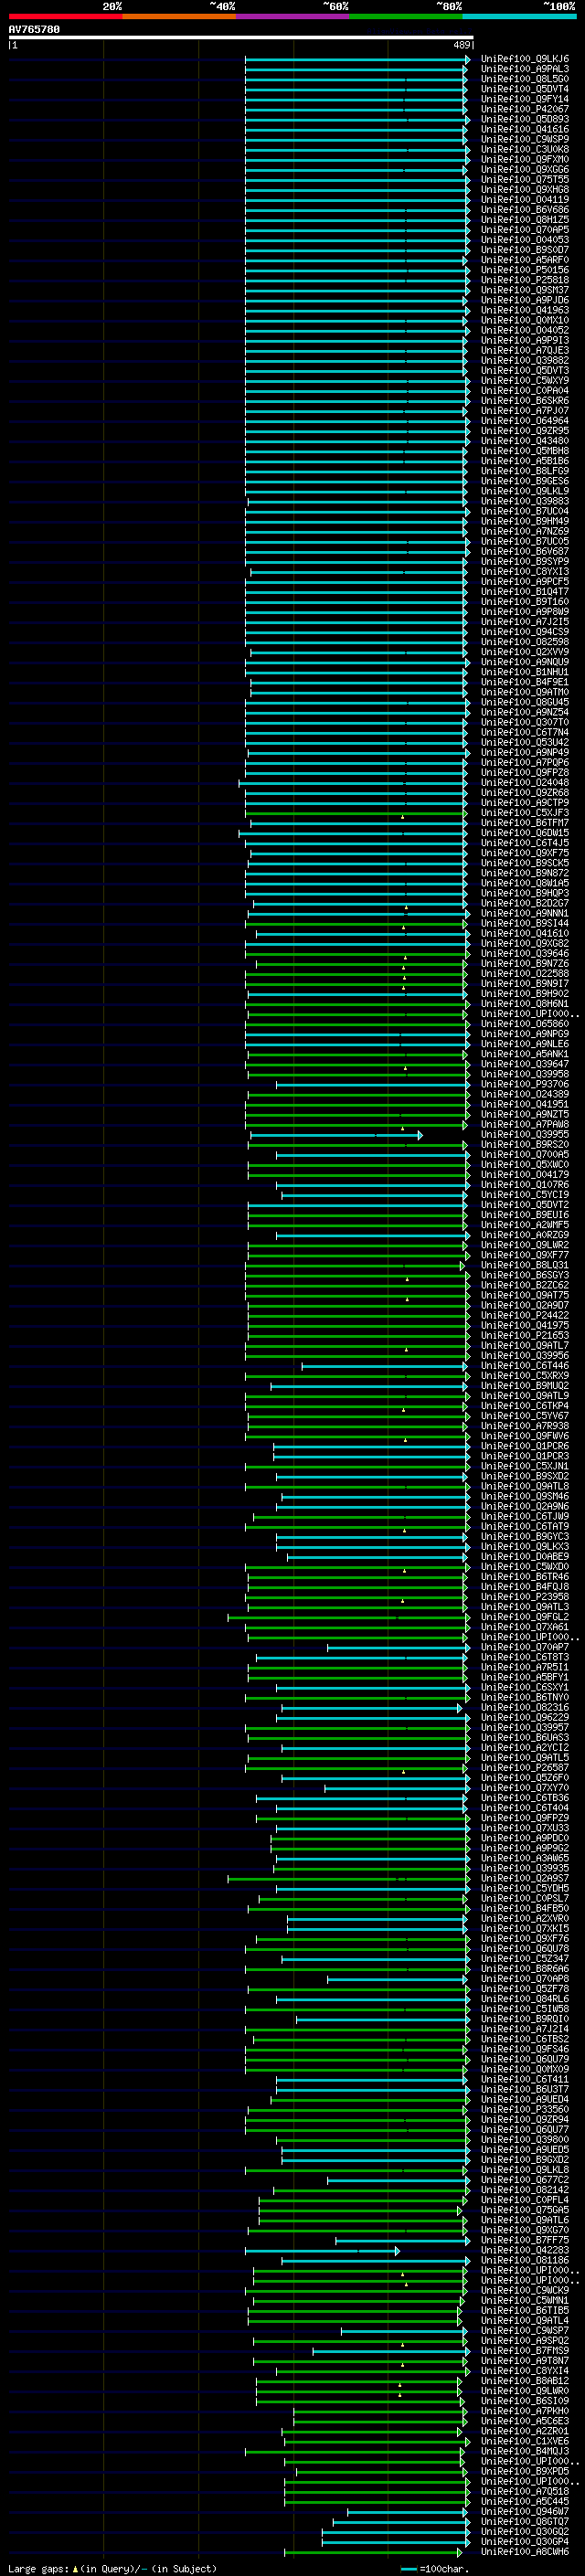The image size is (585, 2576).
Task: Click the white query sequence bar
Action: pyautogui.click(x=241, y=38)
